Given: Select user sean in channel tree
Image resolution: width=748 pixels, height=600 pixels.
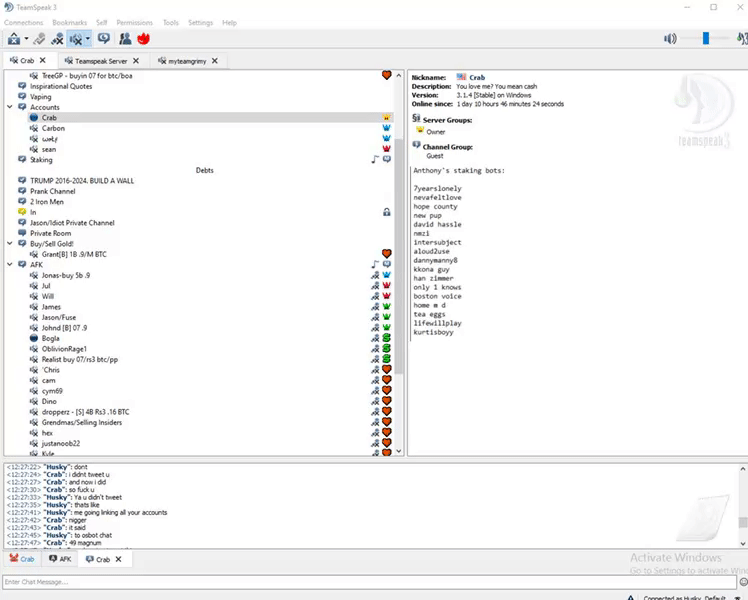Looking at the screenshot, I should [49, 149].
